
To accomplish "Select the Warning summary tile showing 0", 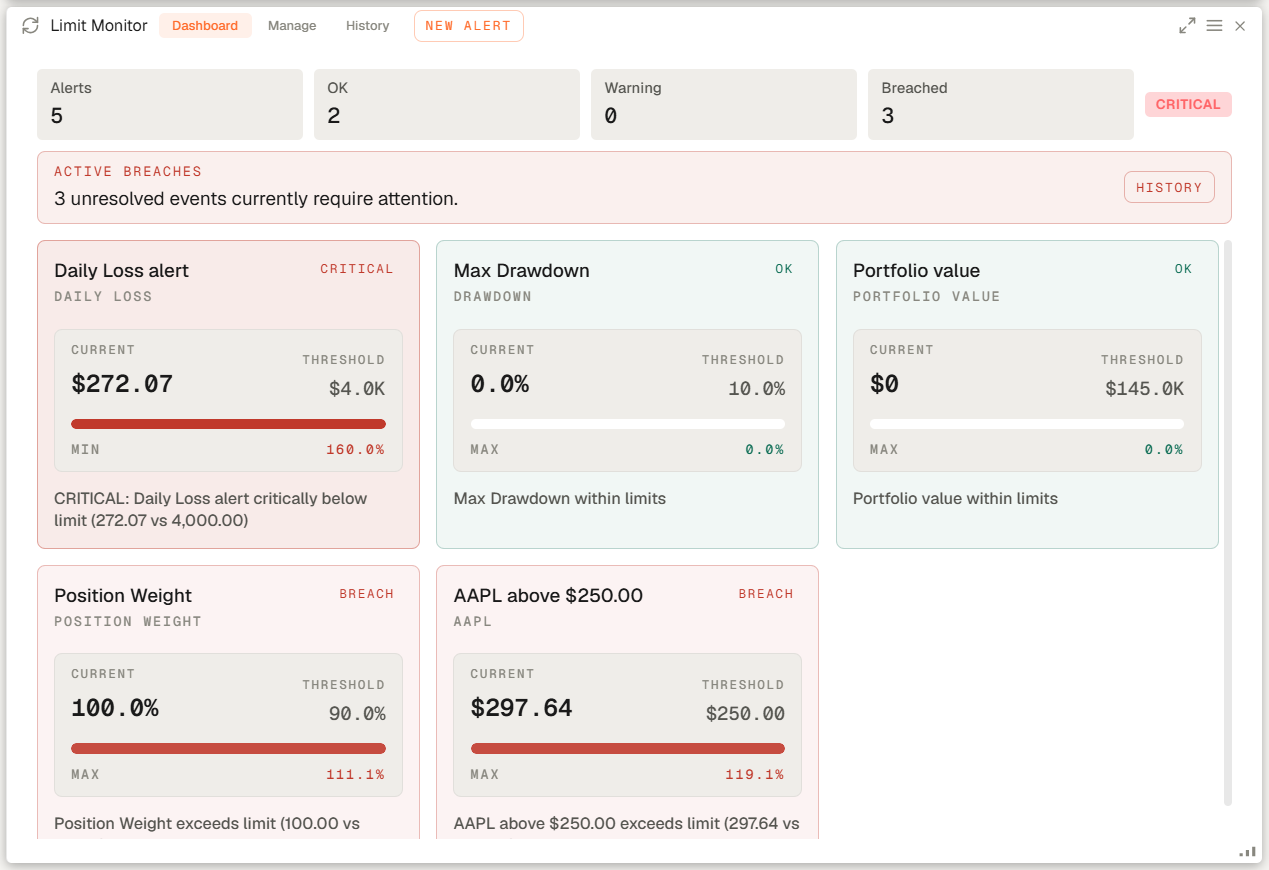I will tap(724, 104).
